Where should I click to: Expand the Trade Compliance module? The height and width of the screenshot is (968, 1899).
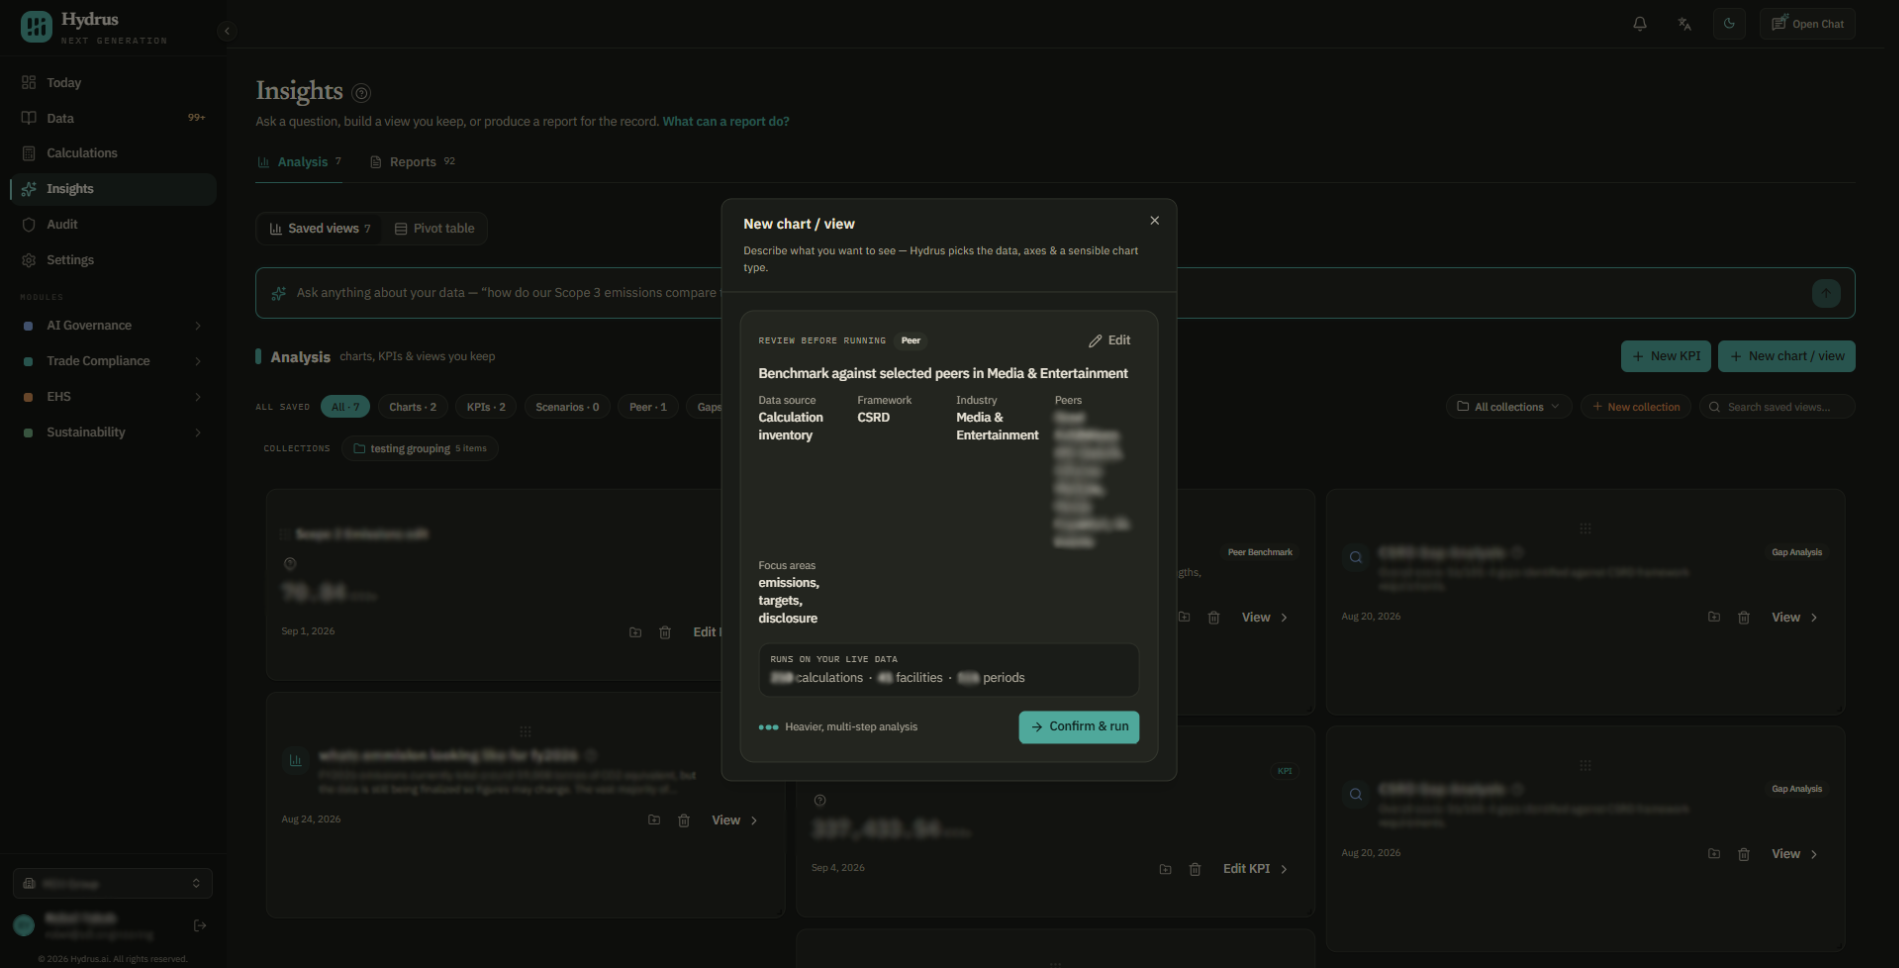pyautogui.click(x=113, y=361)
